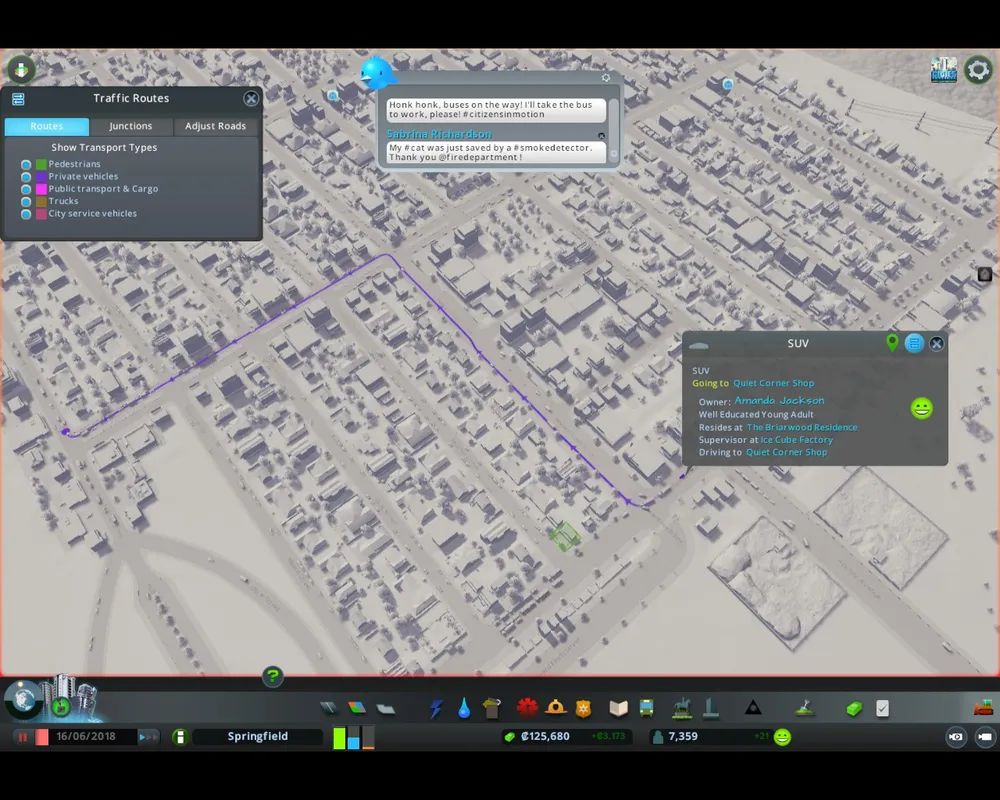Open the Water and Sewage menu
The height and width of the screenshot is (800, 1000).
(464, 708)
